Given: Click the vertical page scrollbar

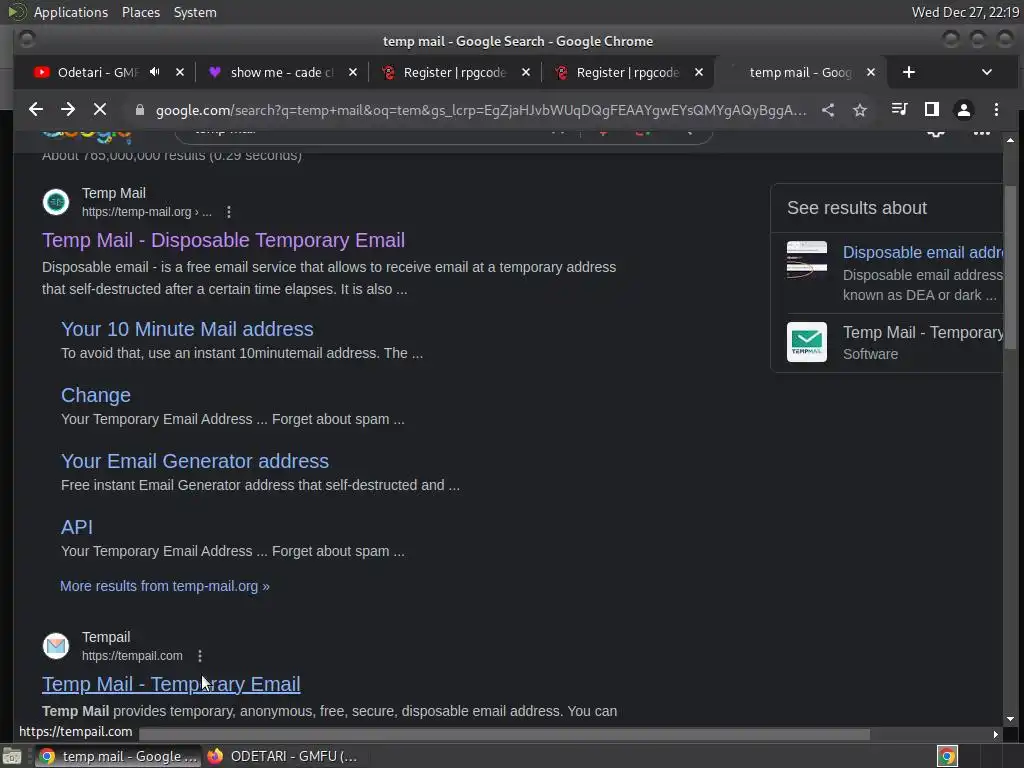Looking at the screenshot, I should click(x=1010, y=268).
